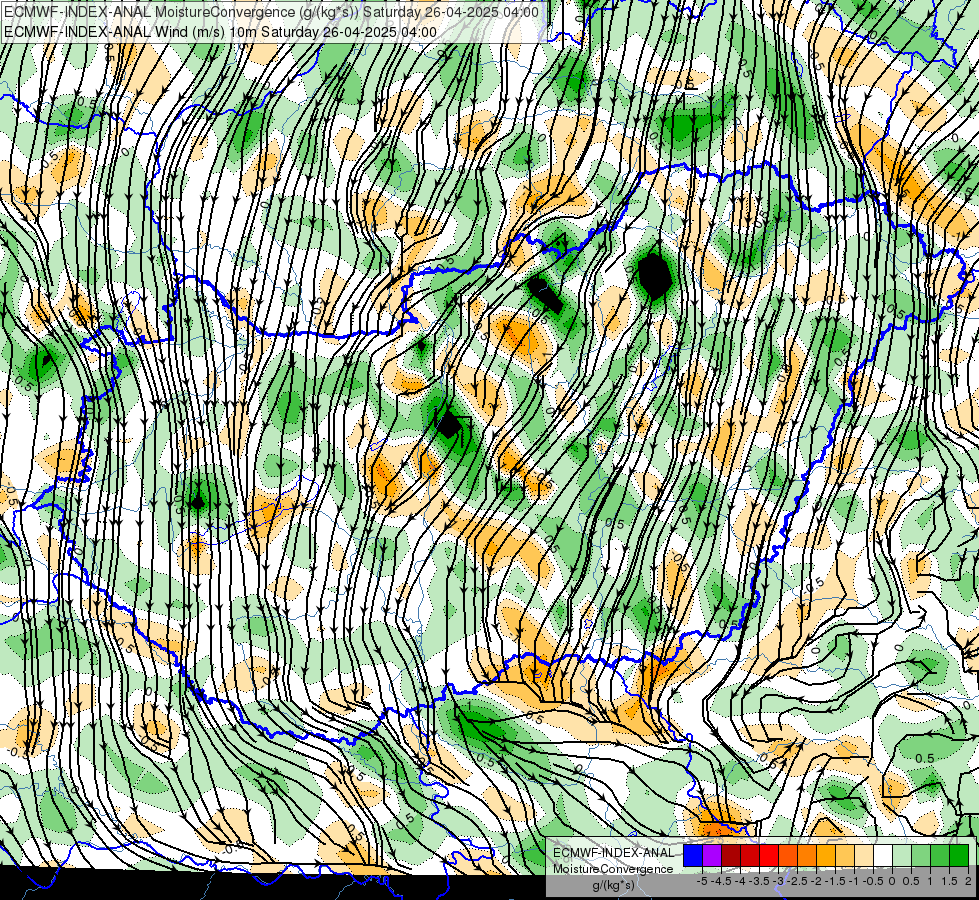Pick the legend swatch between -4 and -3.5
Viewport: 979px width, 900px height.
[x=750, y=855]
